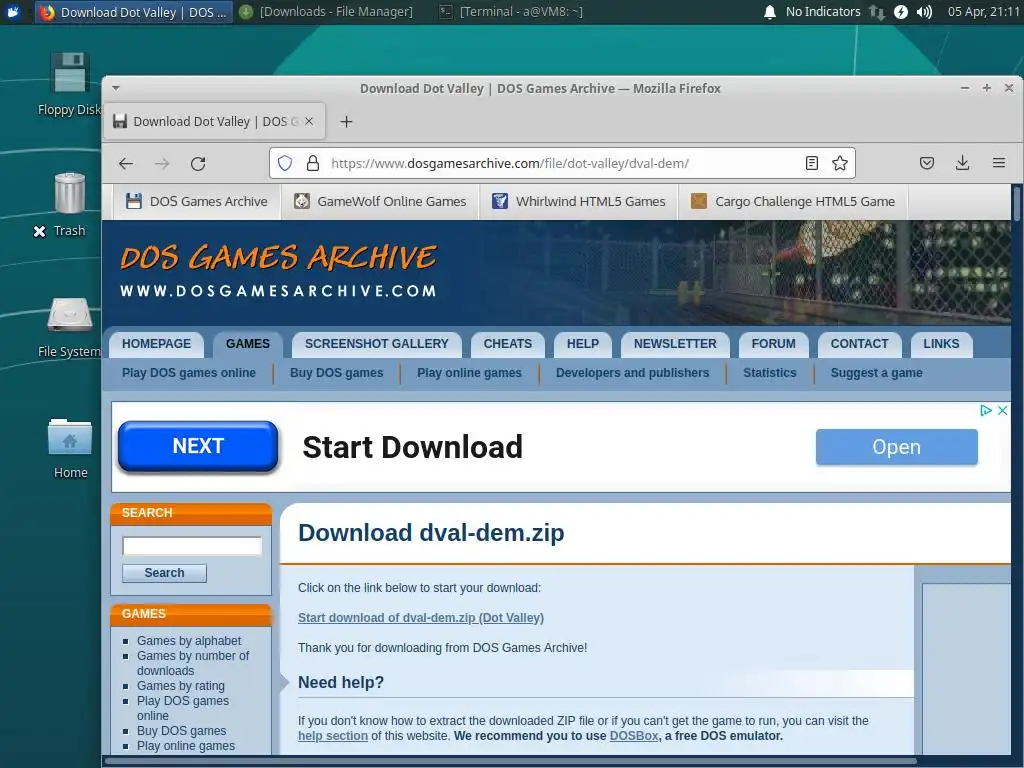Viewport: 1024px width, 768px height.
Task: Open Whirlwind HTML5 Games bookmark
Action: pyautogui.click(x=579, y=201)
